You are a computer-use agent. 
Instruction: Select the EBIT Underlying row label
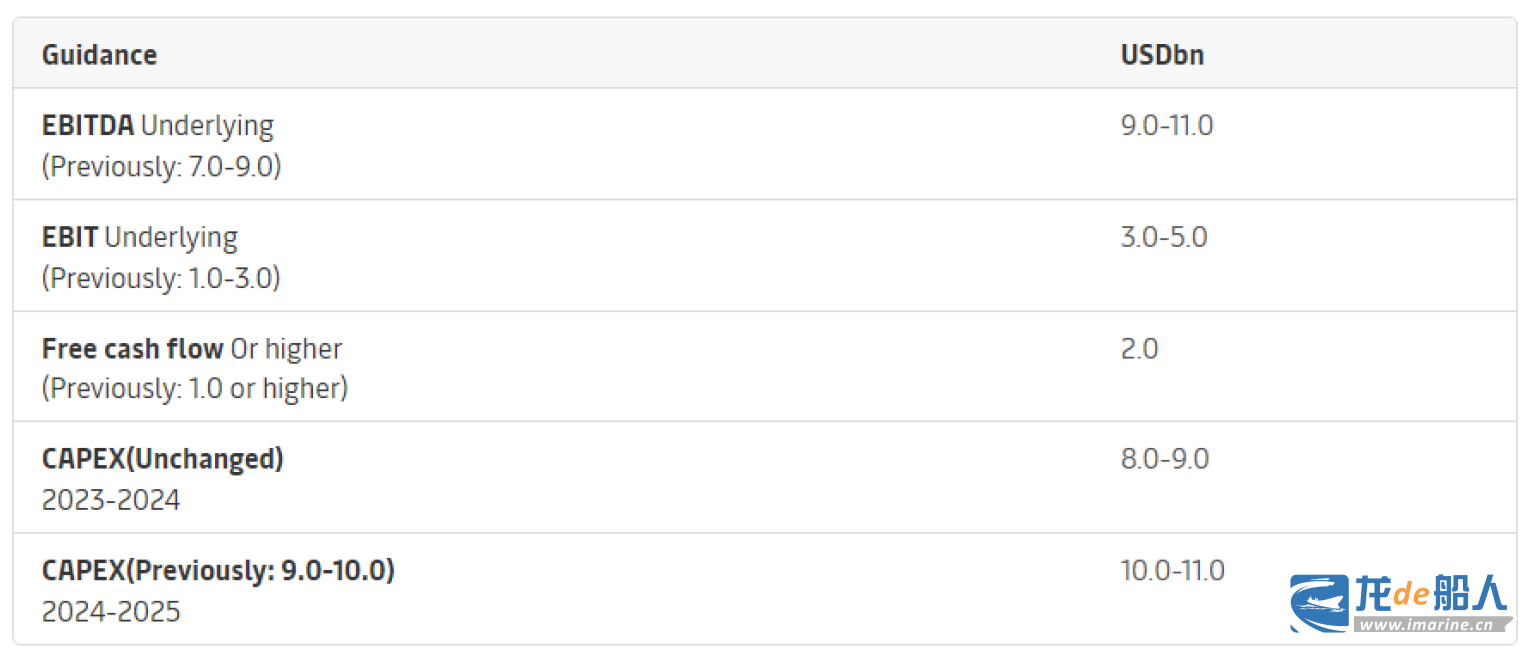(140, 237)
